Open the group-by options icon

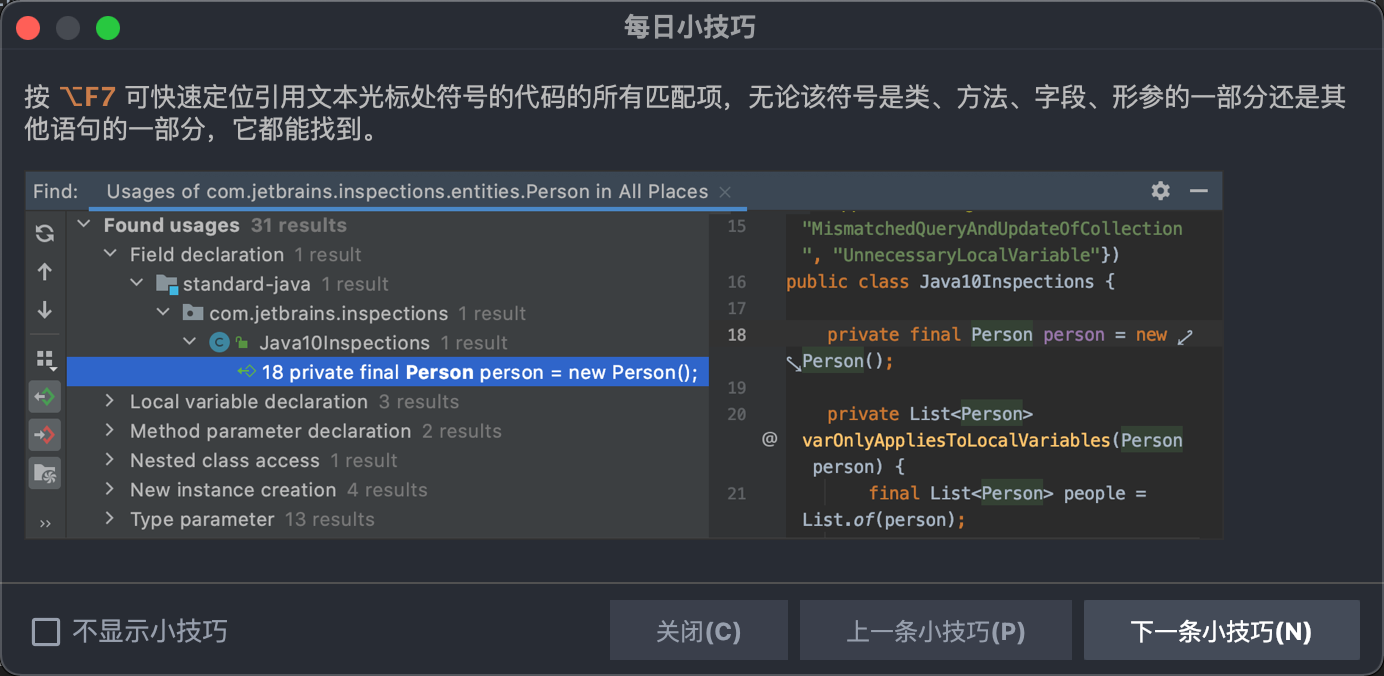44,358
